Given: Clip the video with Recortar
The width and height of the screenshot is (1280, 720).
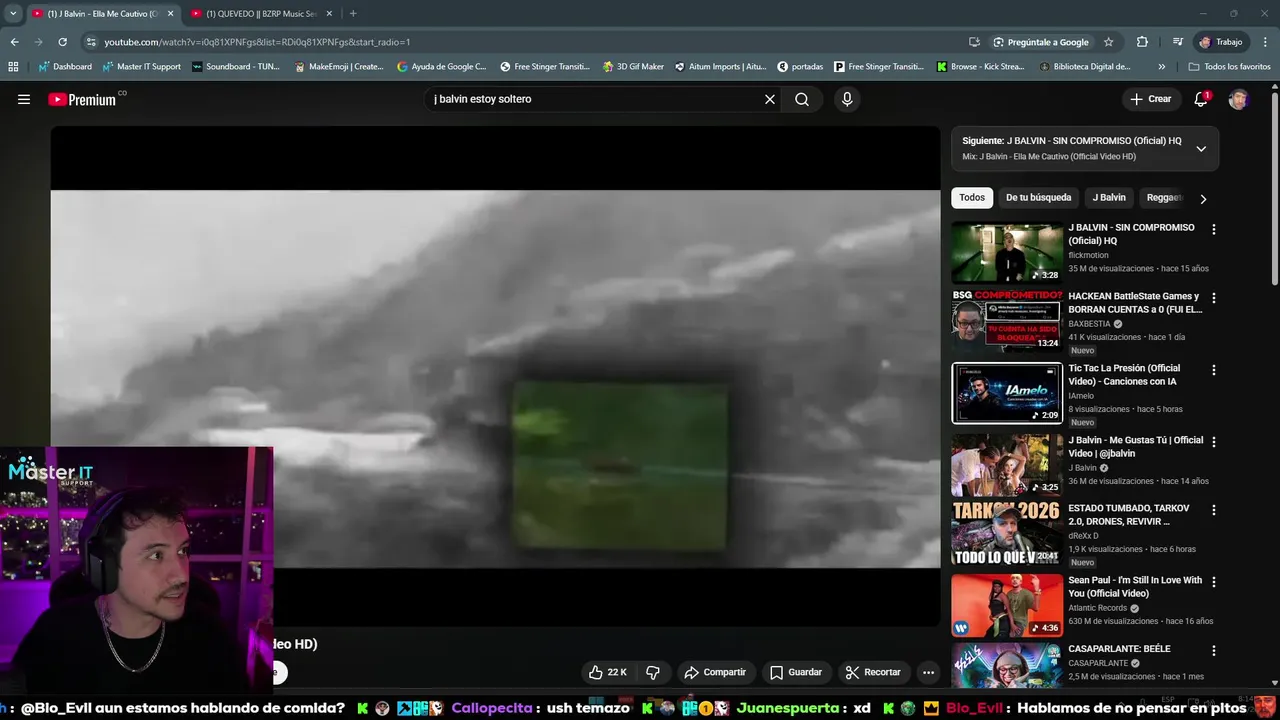Looking at the screenshot, I should pyautogui.click(x=873, y=672).
